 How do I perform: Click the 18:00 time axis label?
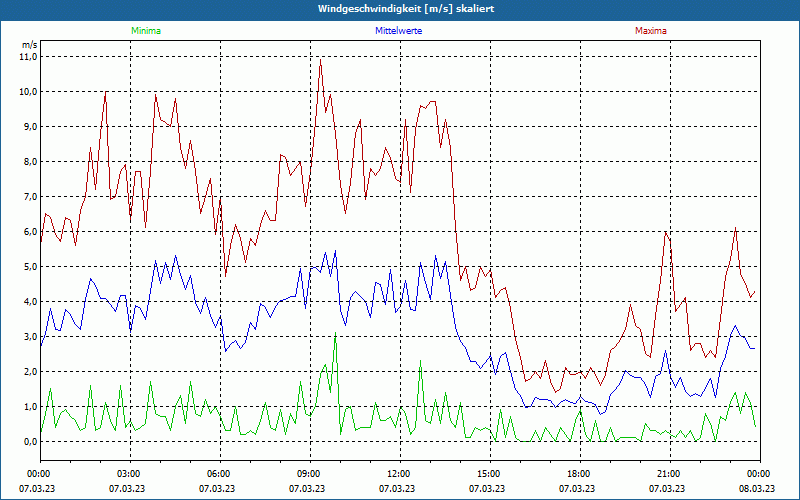coord(578,474)
